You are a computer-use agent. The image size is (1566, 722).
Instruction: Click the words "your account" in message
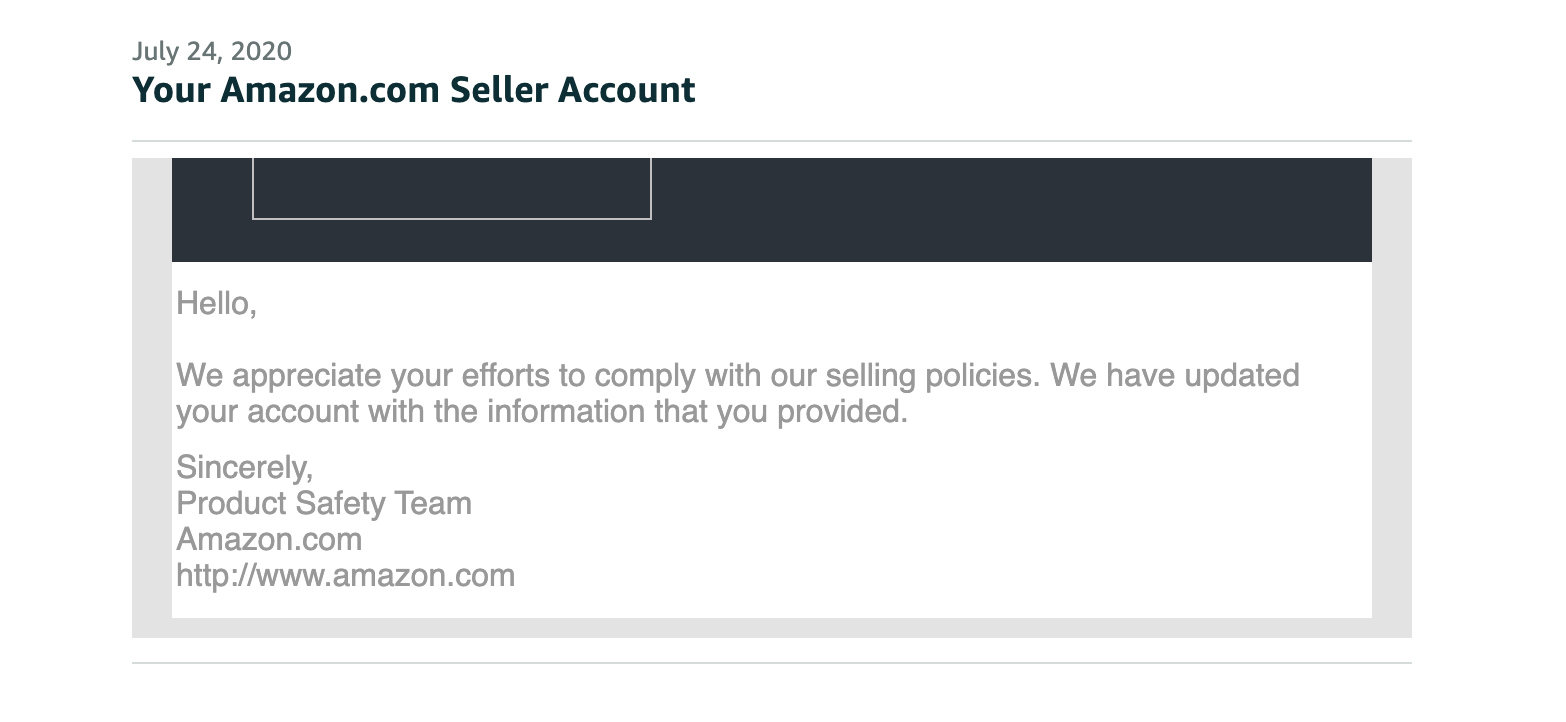pos(267,412)
